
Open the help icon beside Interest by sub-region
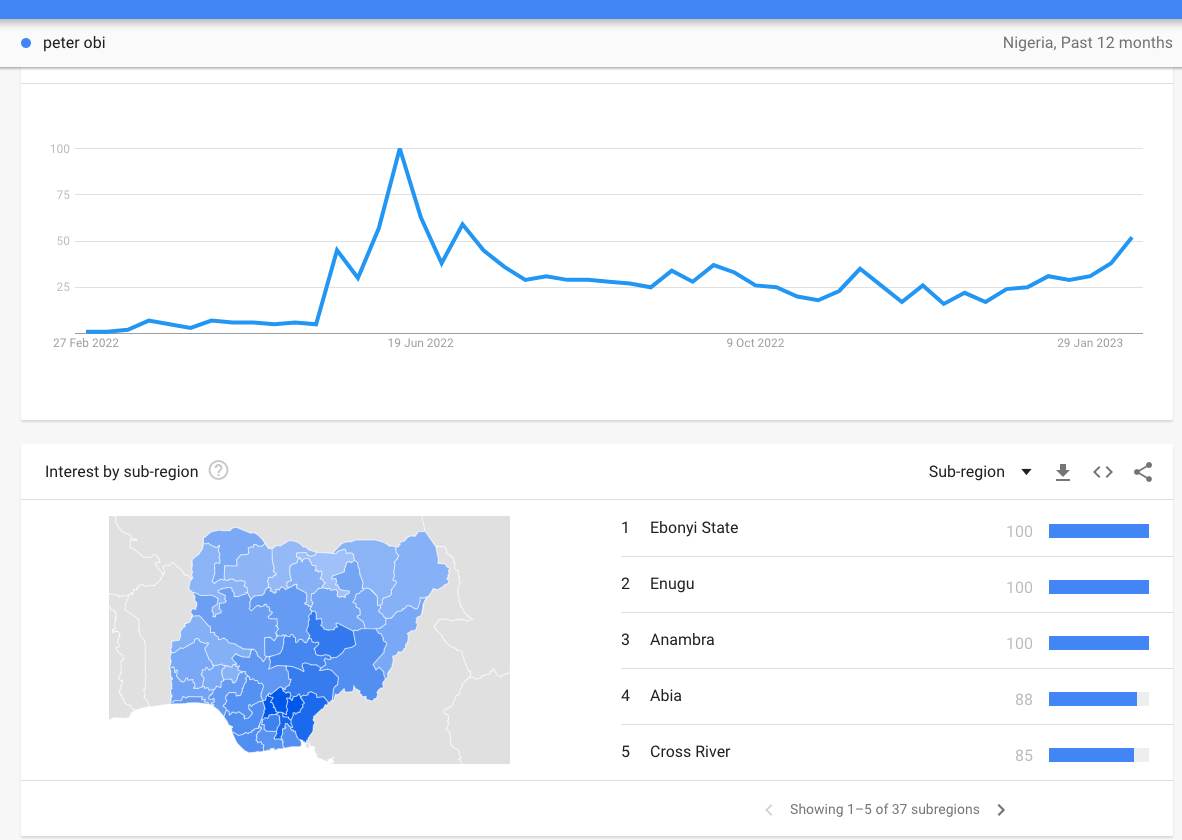(219, 471)
